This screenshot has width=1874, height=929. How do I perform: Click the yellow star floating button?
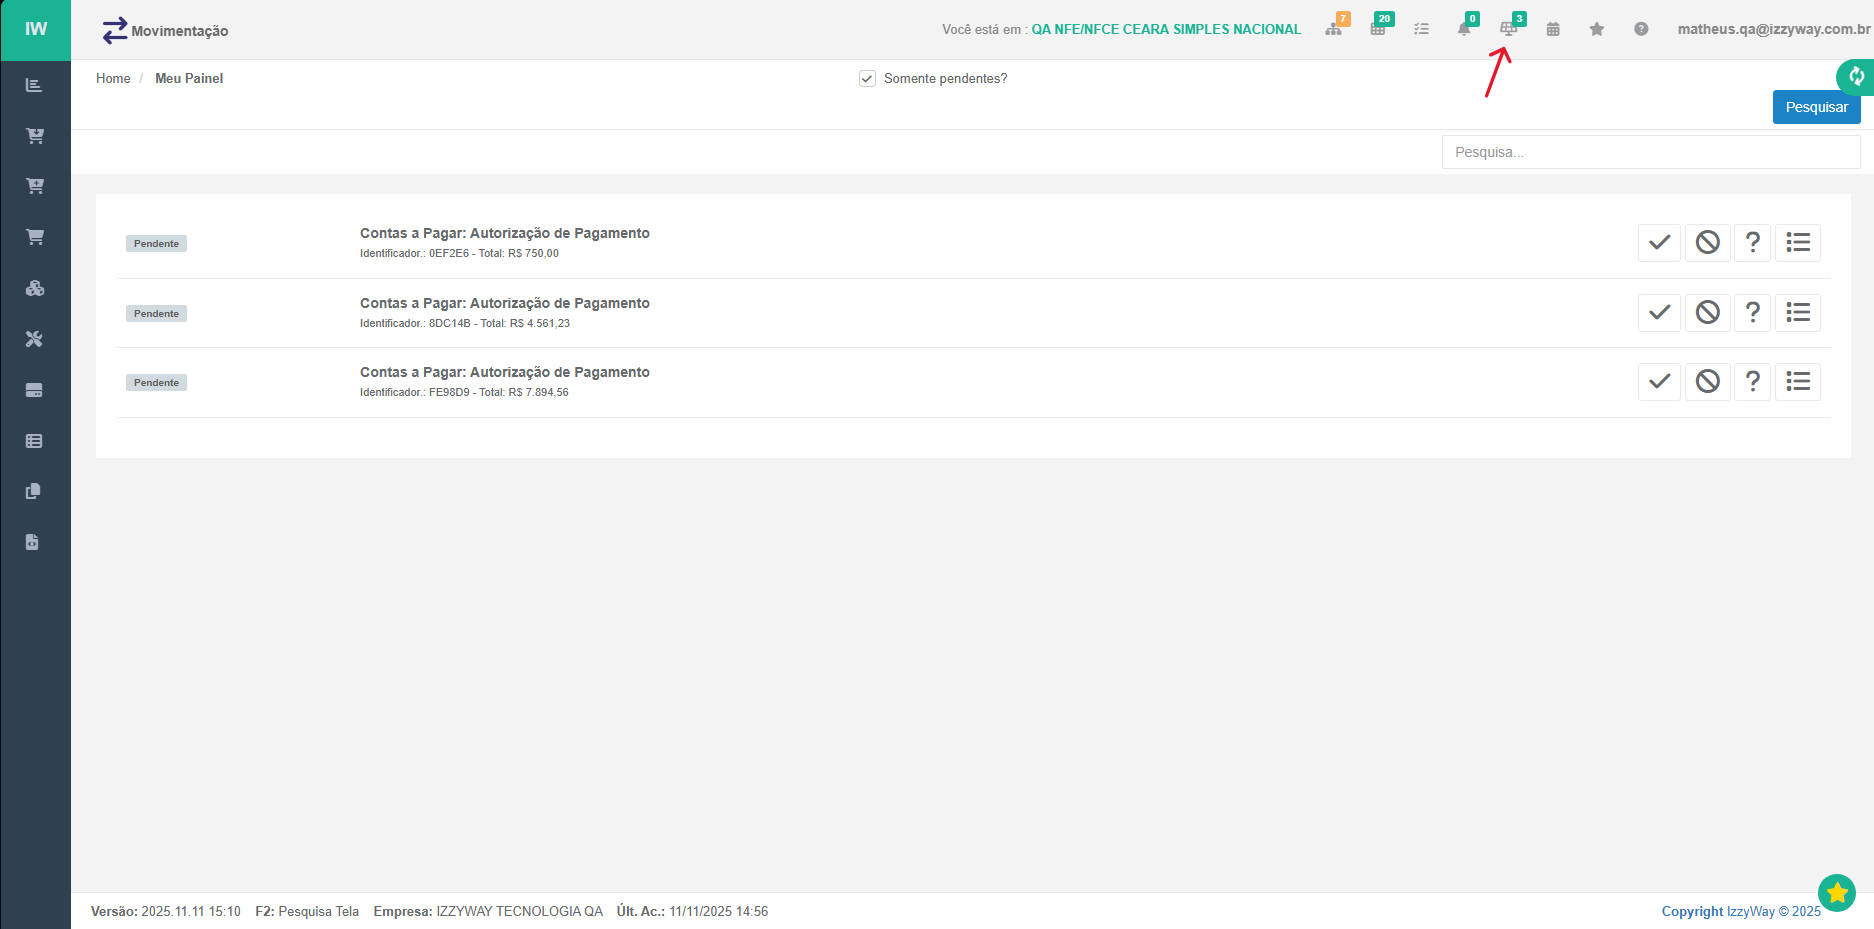tap(1837, 892)
